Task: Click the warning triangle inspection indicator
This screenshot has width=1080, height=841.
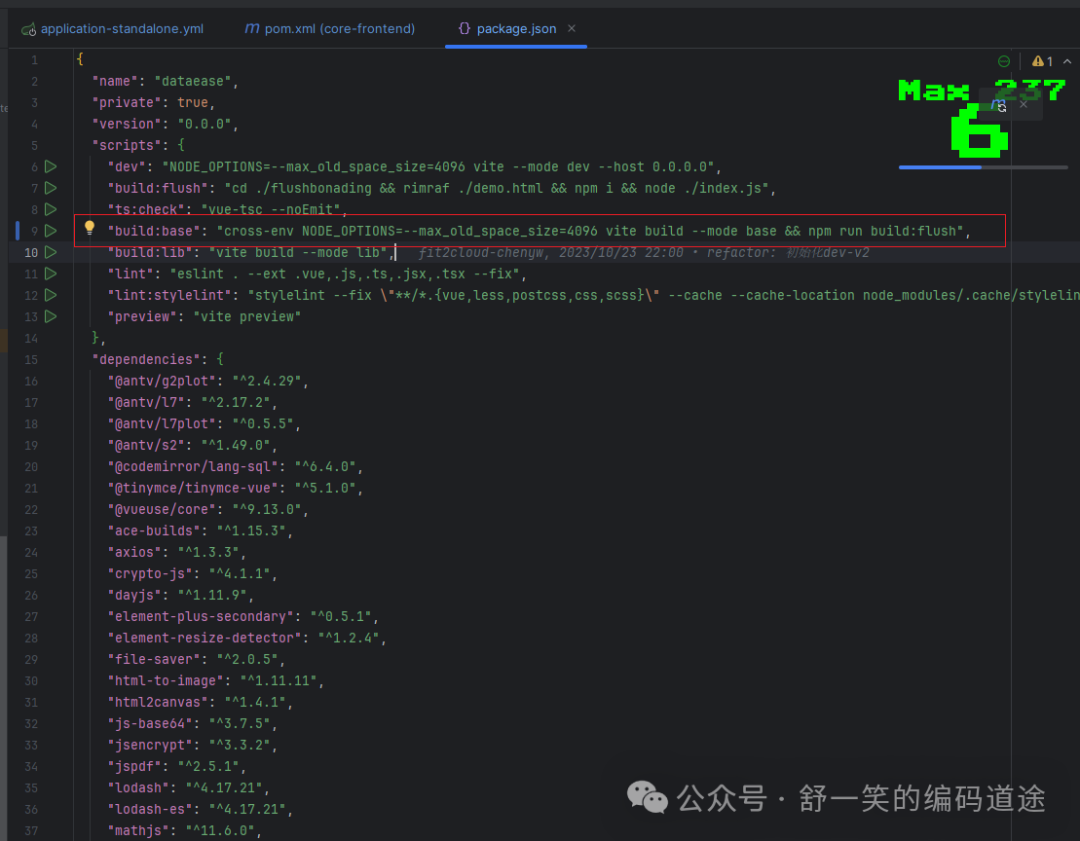Action: click(x=1037, y=61)
